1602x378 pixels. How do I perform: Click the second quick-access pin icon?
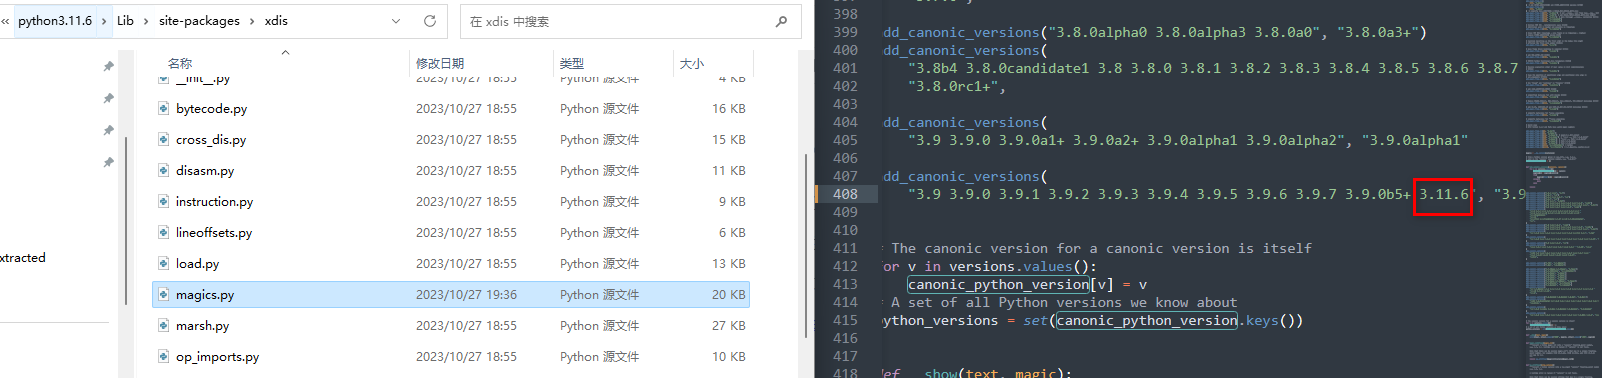108,98
